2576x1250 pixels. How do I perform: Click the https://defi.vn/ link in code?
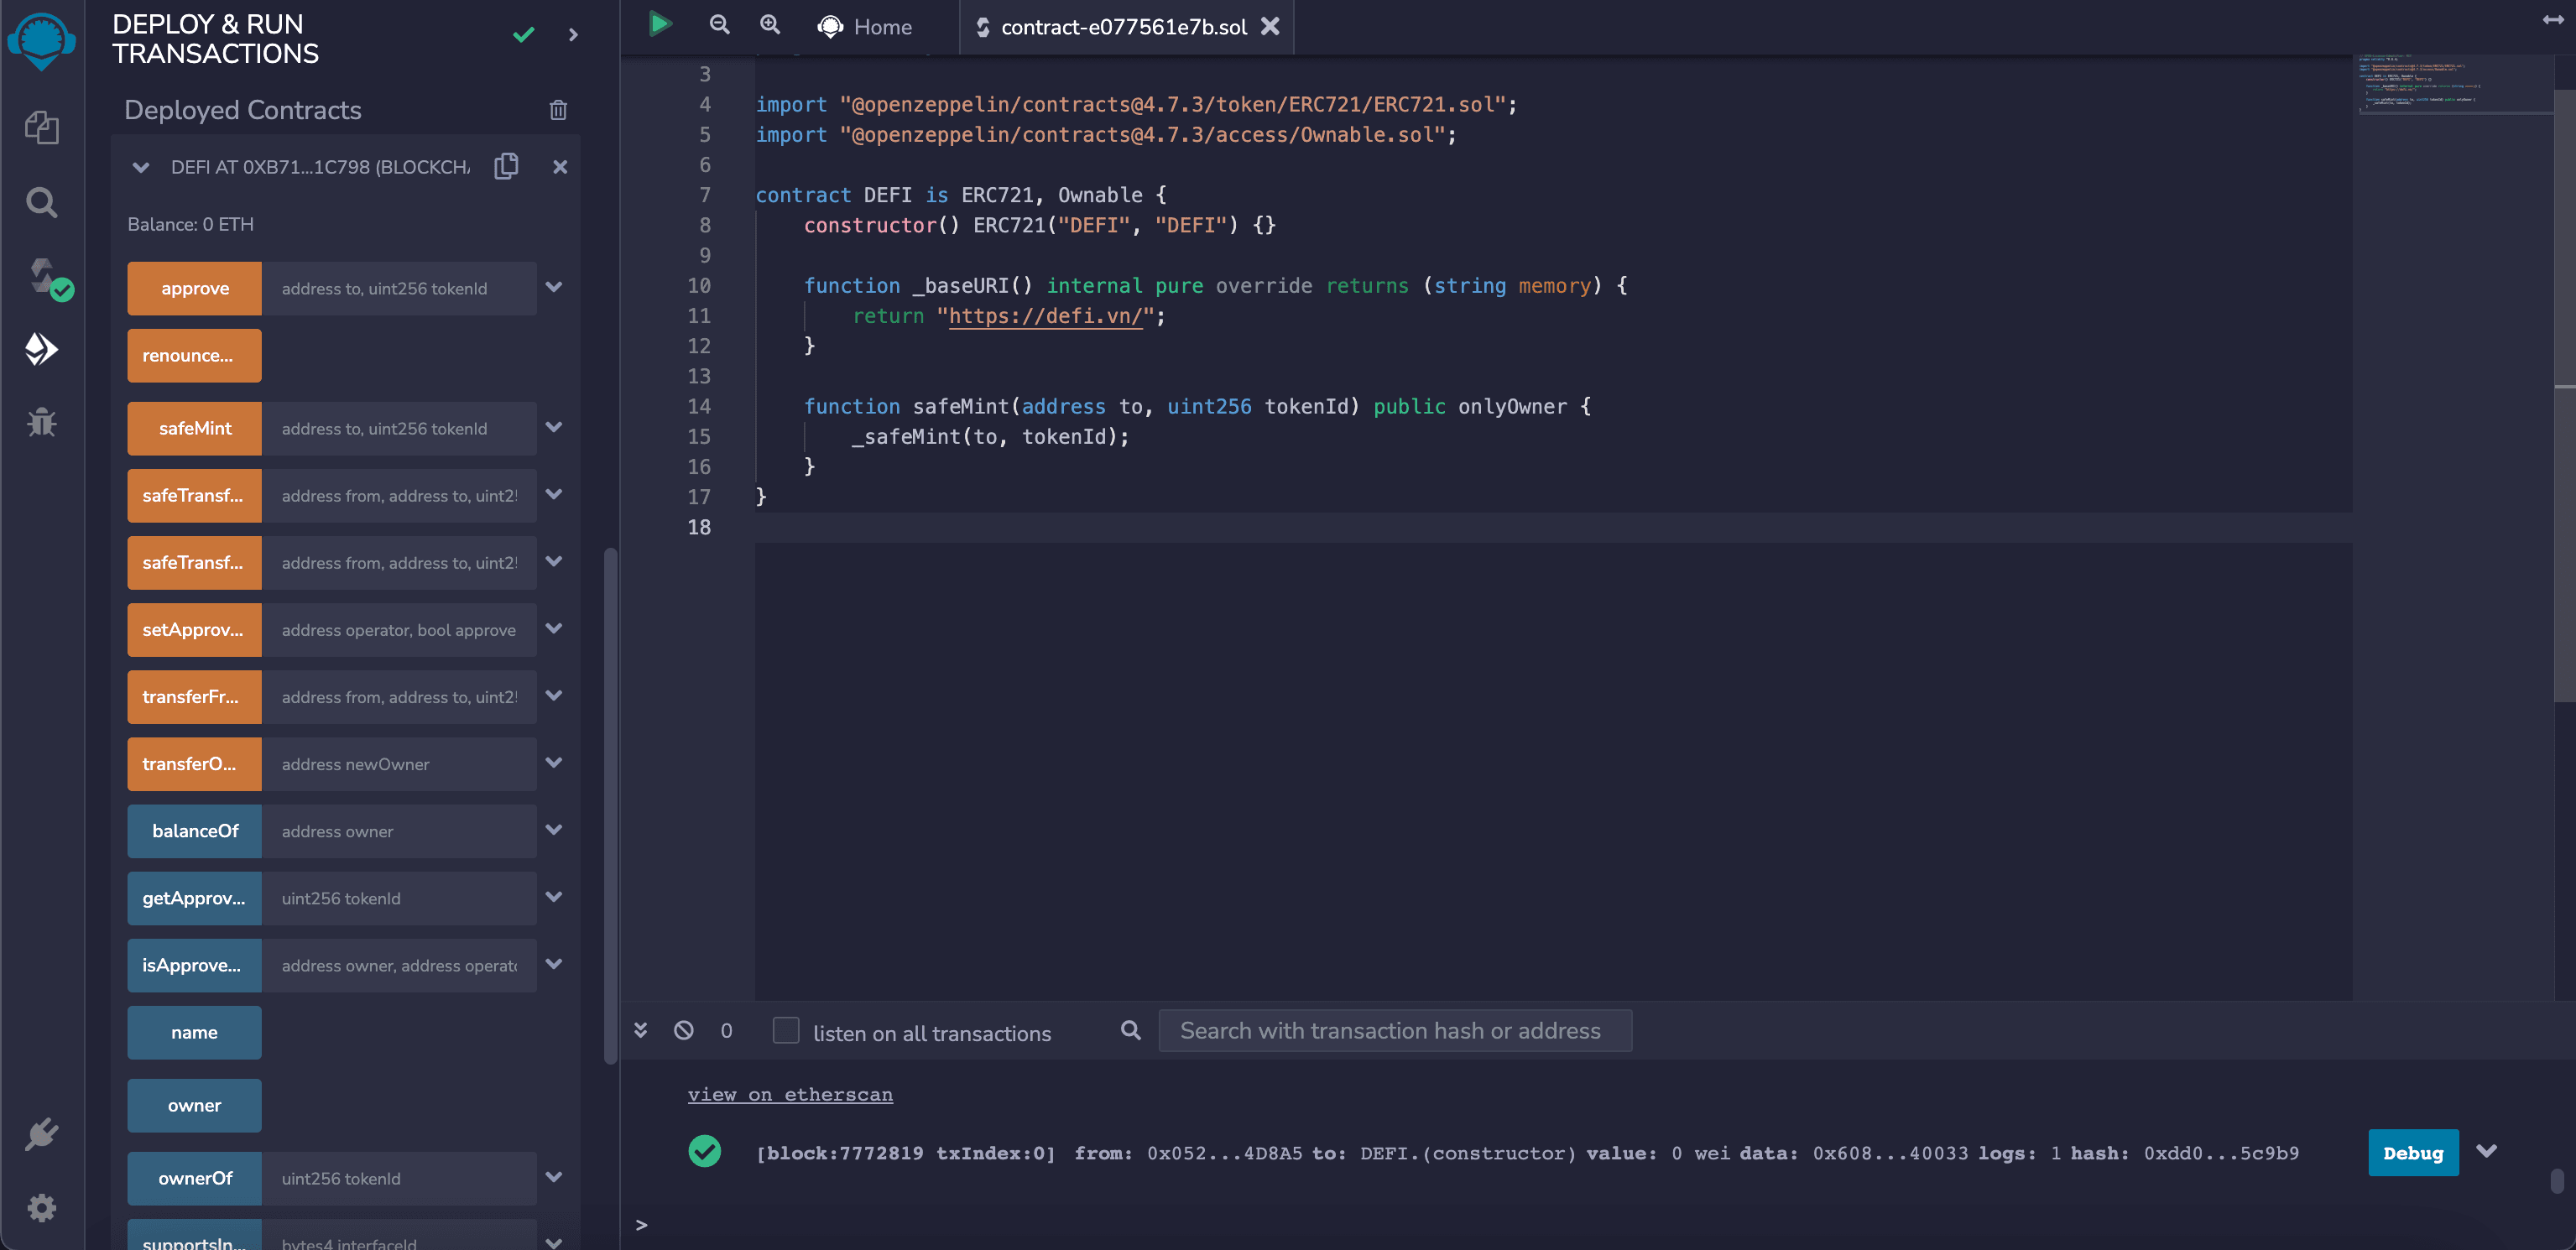point(1045,316)
